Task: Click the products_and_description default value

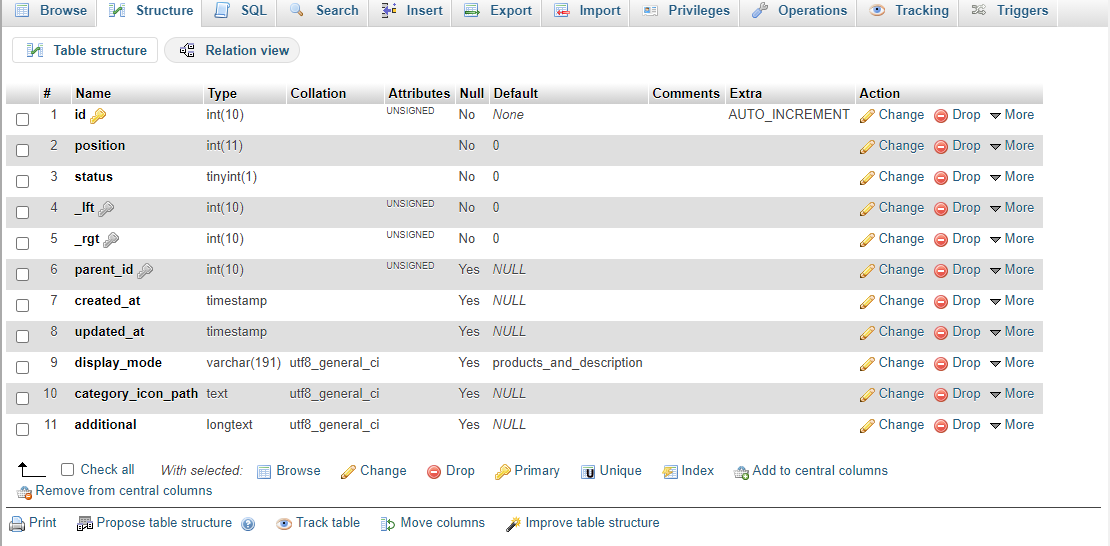Action: [x=568, y=363]
